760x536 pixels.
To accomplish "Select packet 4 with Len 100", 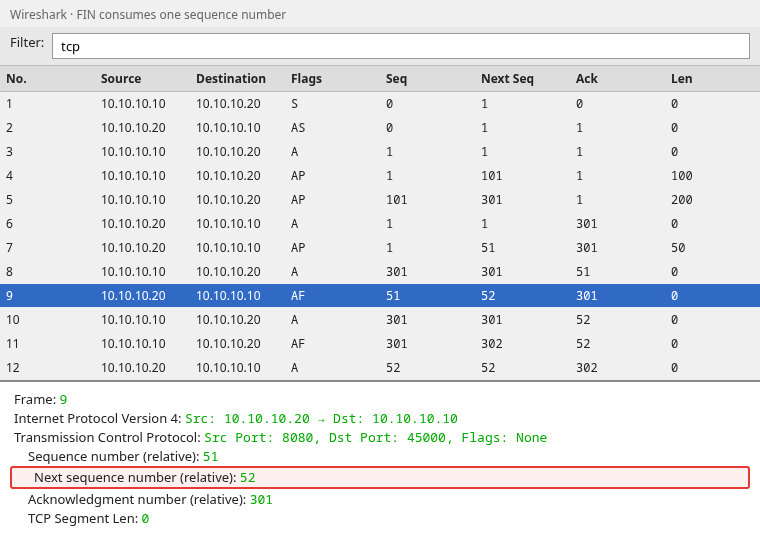I will [x=380, y=175].
